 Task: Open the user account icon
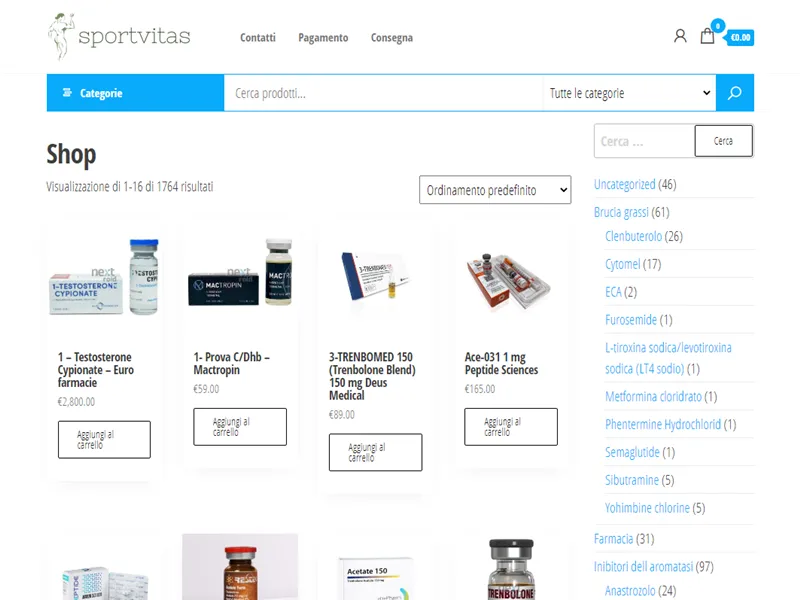(680, 36)
